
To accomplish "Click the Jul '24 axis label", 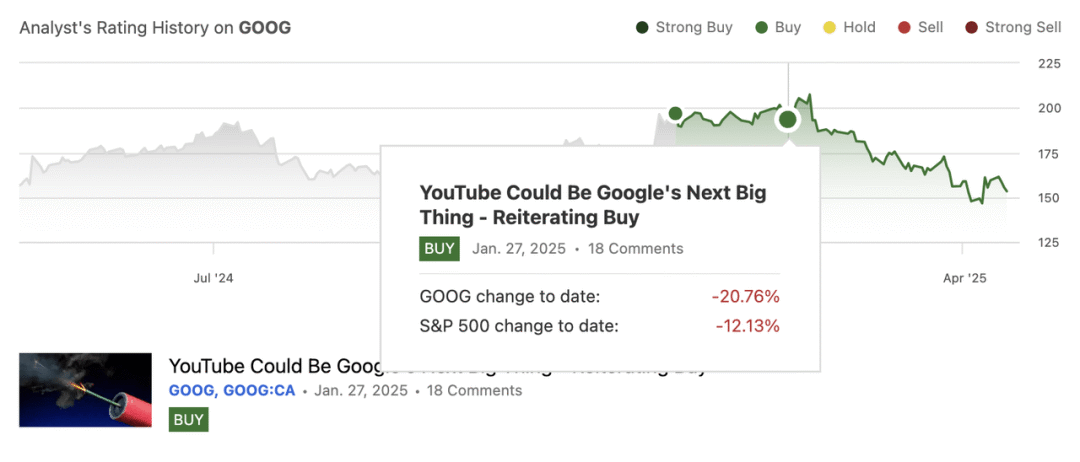I will [x=214, y=279].
